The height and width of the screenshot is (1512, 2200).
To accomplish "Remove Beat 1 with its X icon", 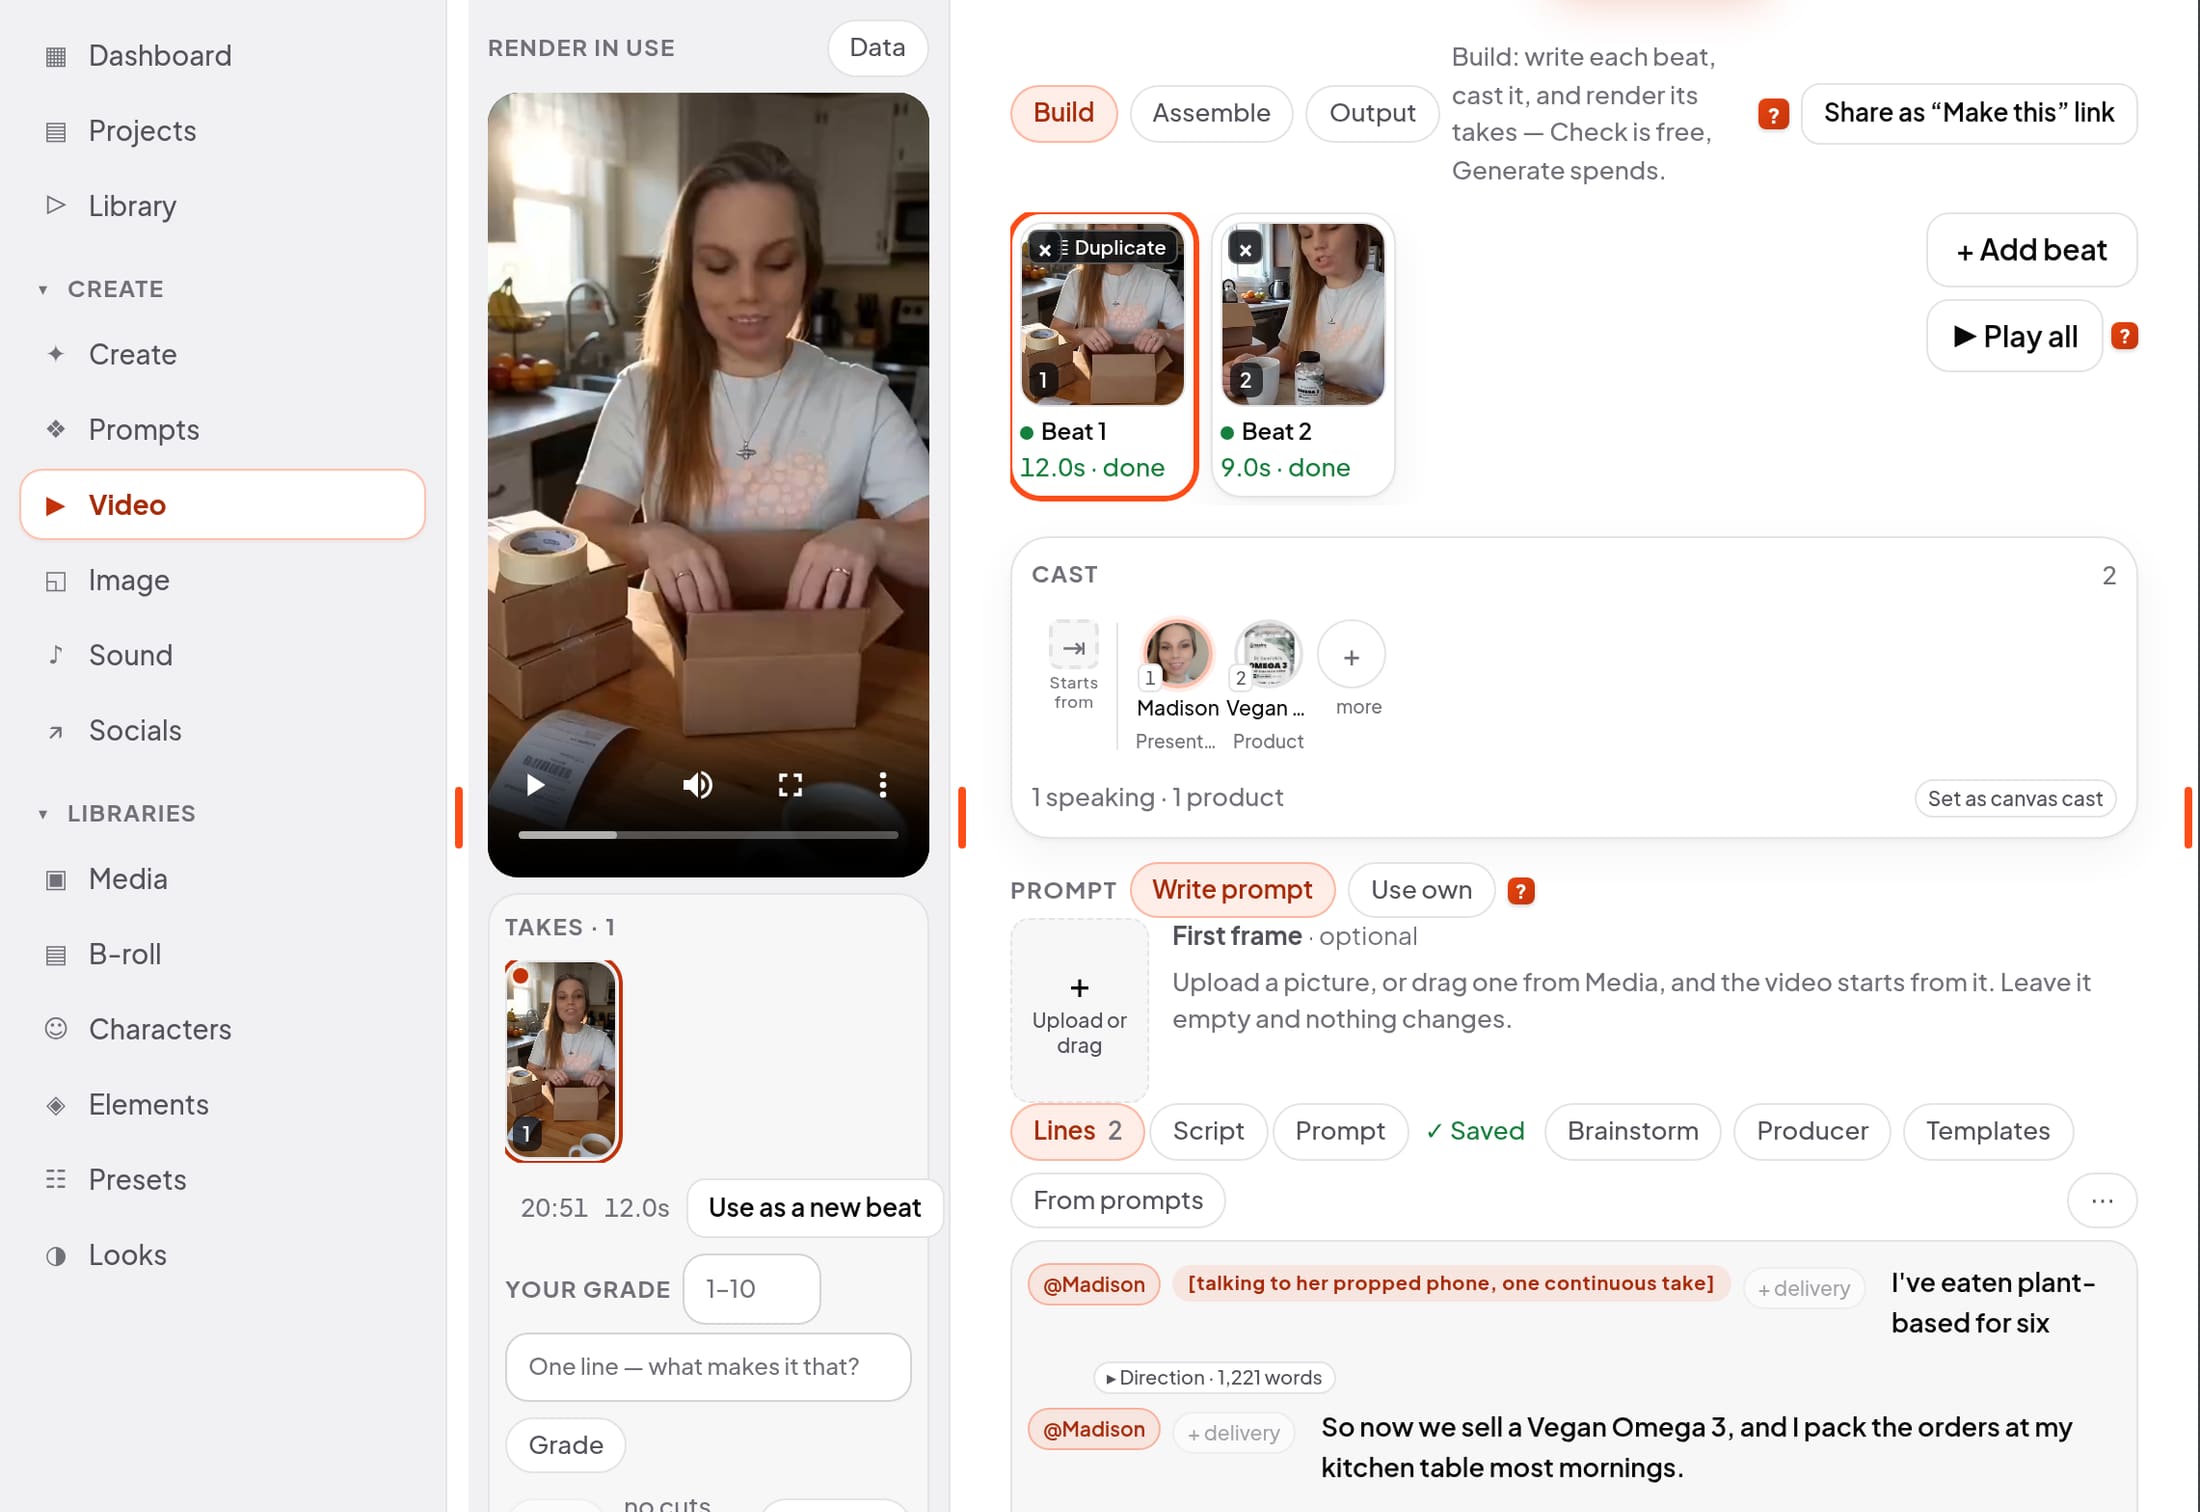I will [1044, 249].
